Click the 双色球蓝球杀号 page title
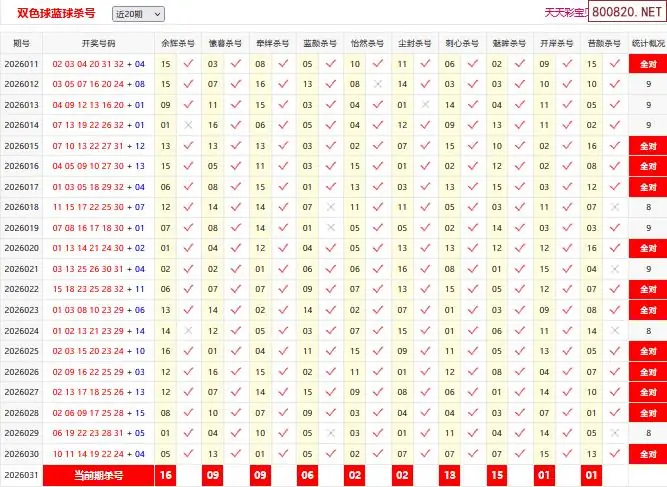 point(57,14)
